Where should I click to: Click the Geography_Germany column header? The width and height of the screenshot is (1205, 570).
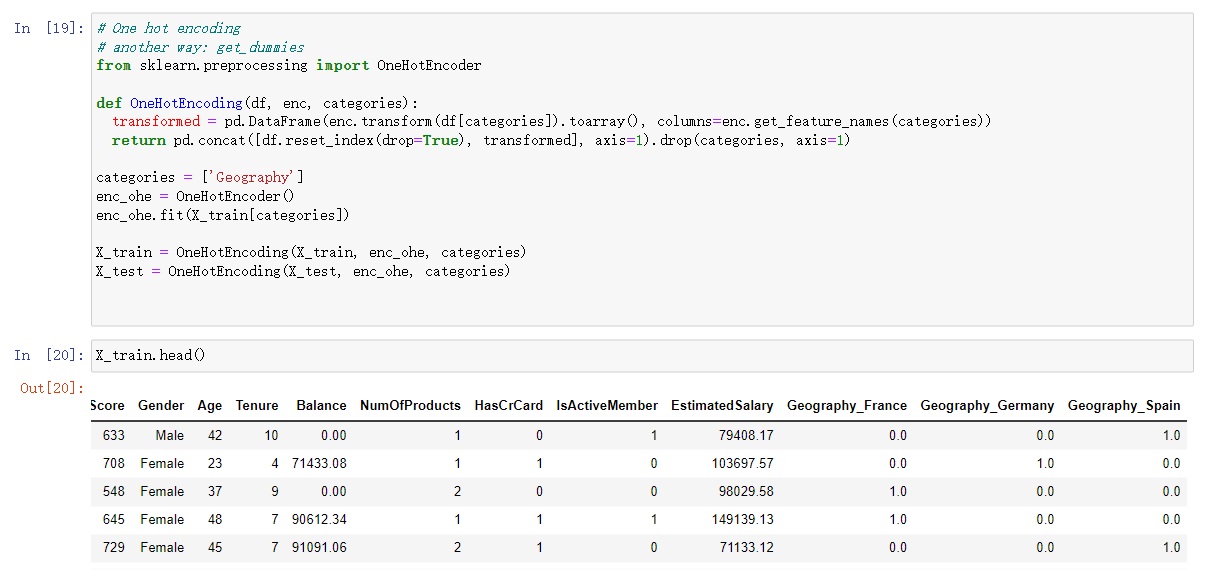pyautogui.click(x=987, y=405)
